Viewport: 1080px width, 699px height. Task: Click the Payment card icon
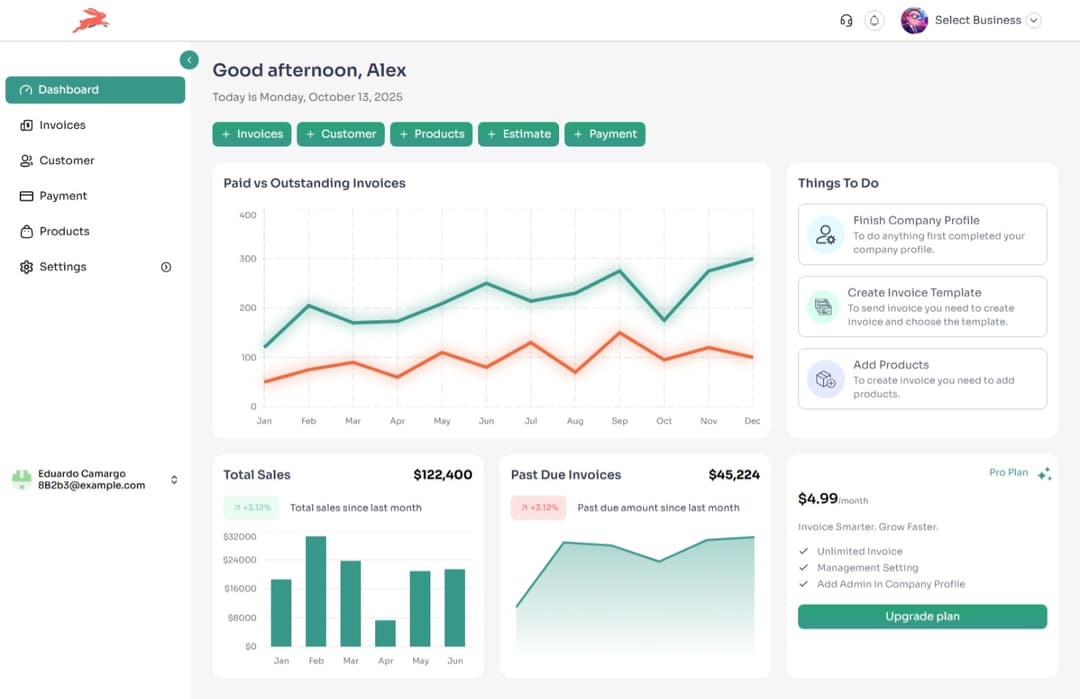coord(26,196)
